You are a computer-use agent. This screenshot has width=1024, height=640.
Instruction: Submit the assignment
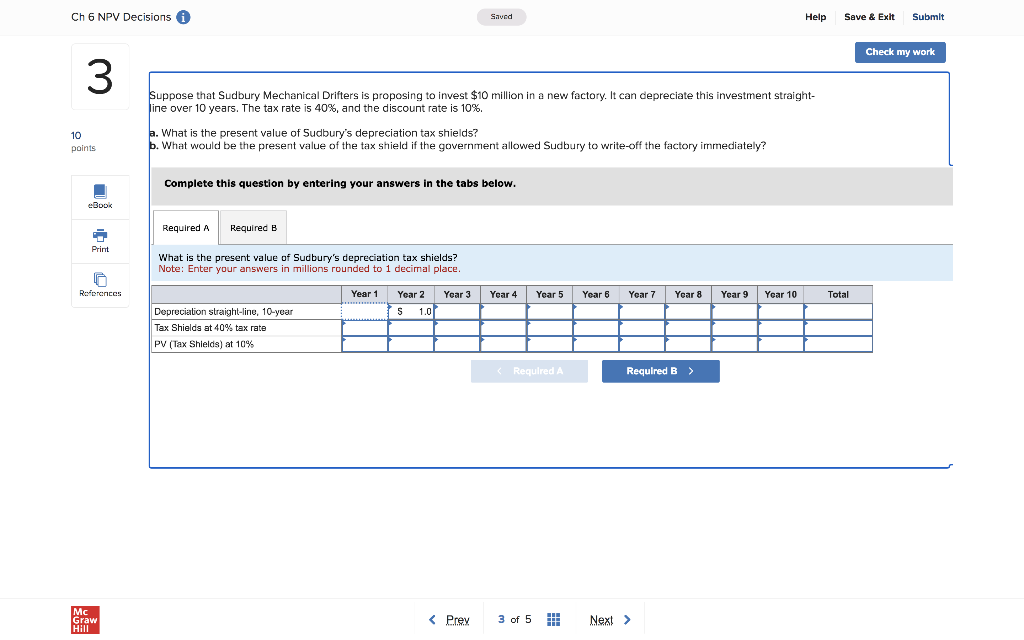point(927,17)
